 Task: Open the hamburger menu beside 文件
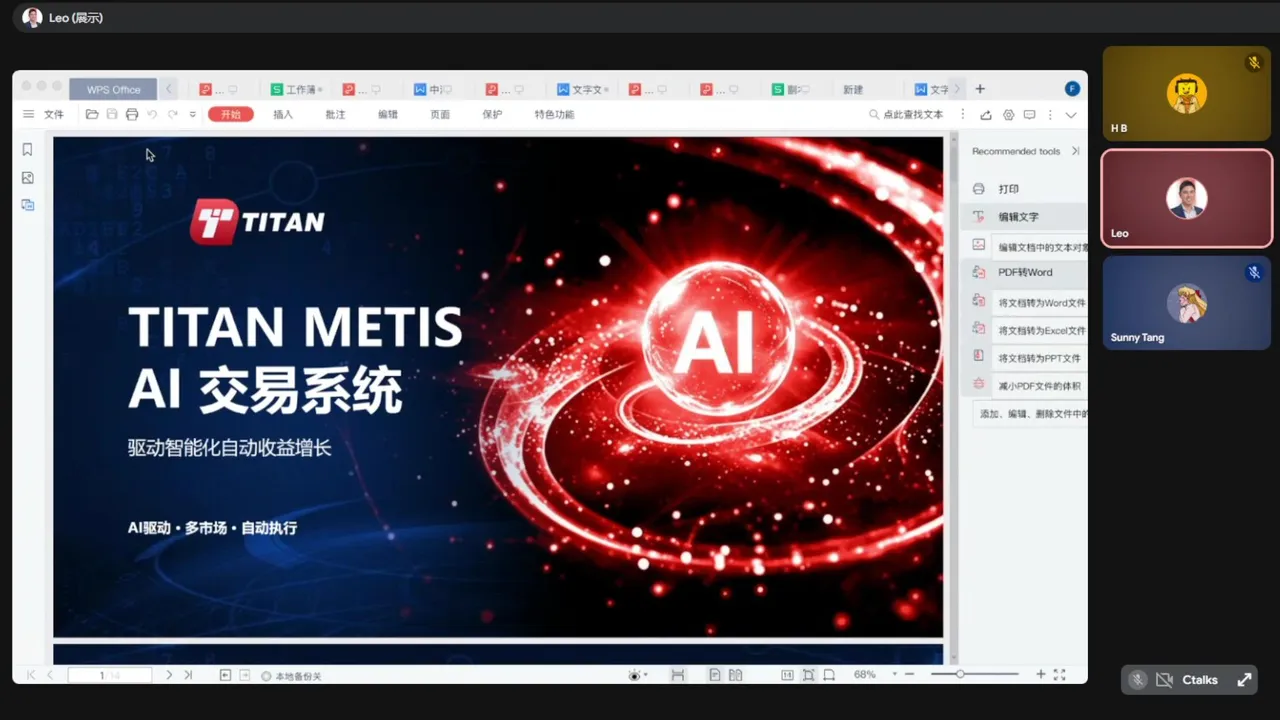[x=29, y=115]
